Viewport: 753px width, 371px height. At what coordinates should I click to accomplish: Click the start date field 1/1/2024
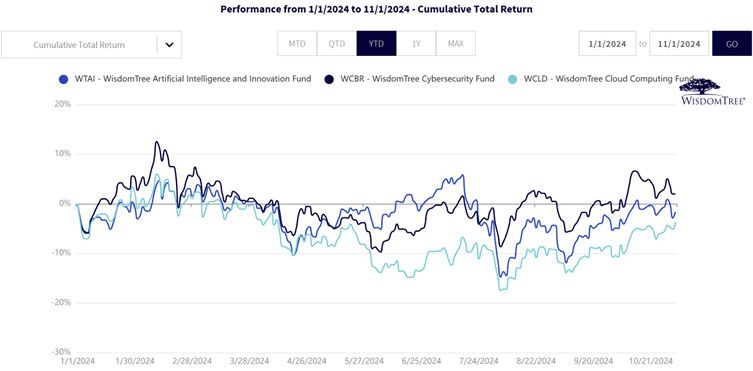pos(607,44)
